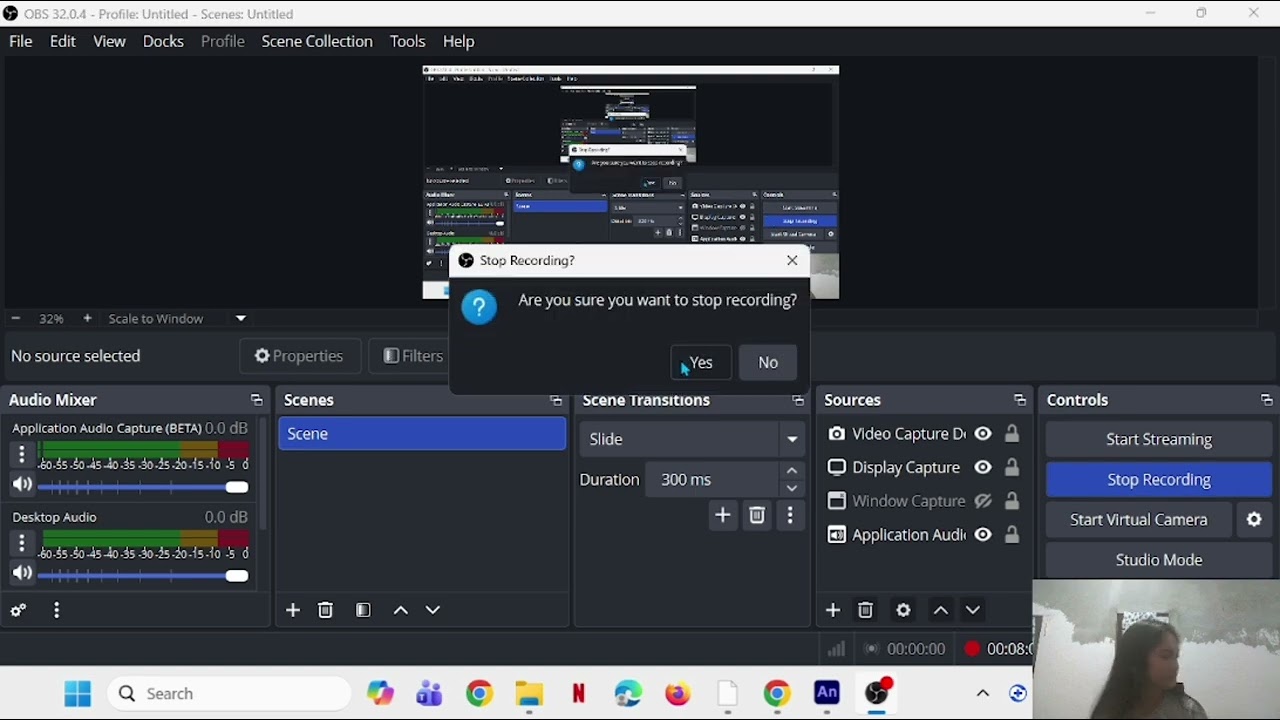Image resolution: width=1280 pixels, height=720 pixels.
Task: Open source Properties
Action: click(x=298, y=357)
